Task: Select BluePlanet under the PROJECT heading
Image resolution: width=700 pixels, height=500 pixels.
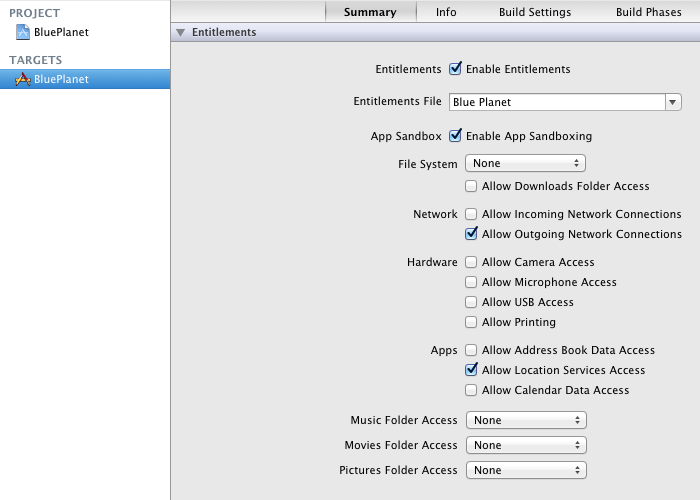Action: pyautogui.click(x=61, y=32)
